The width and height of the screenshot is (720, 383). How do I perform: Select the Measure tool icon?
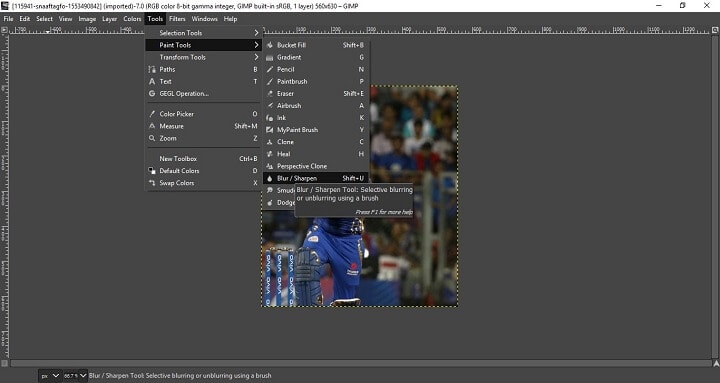point(152,126)
